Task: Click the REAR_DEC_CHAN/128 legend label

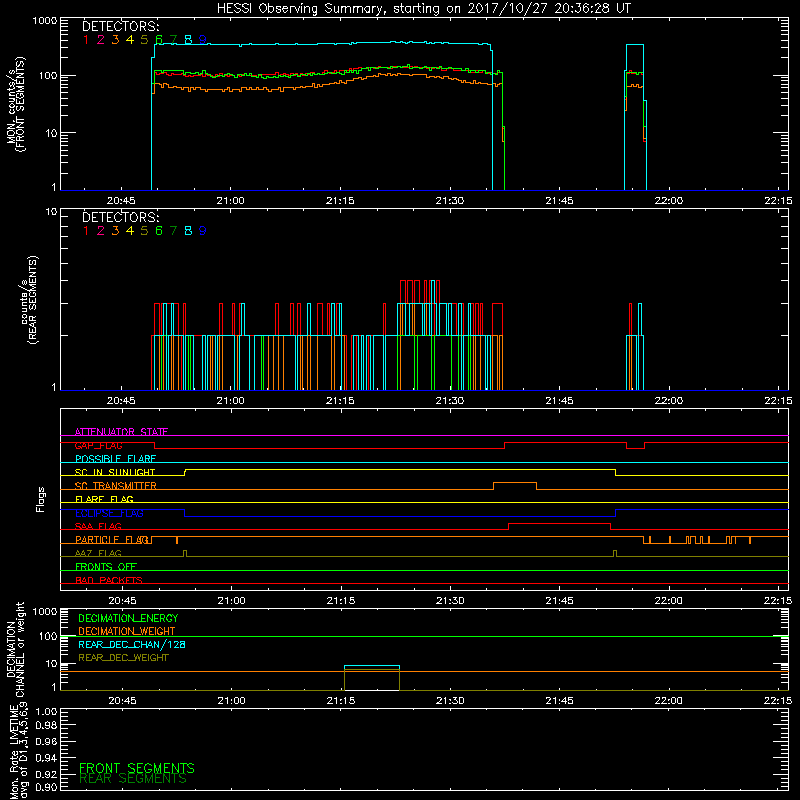Action: click(x=132, y=644)
